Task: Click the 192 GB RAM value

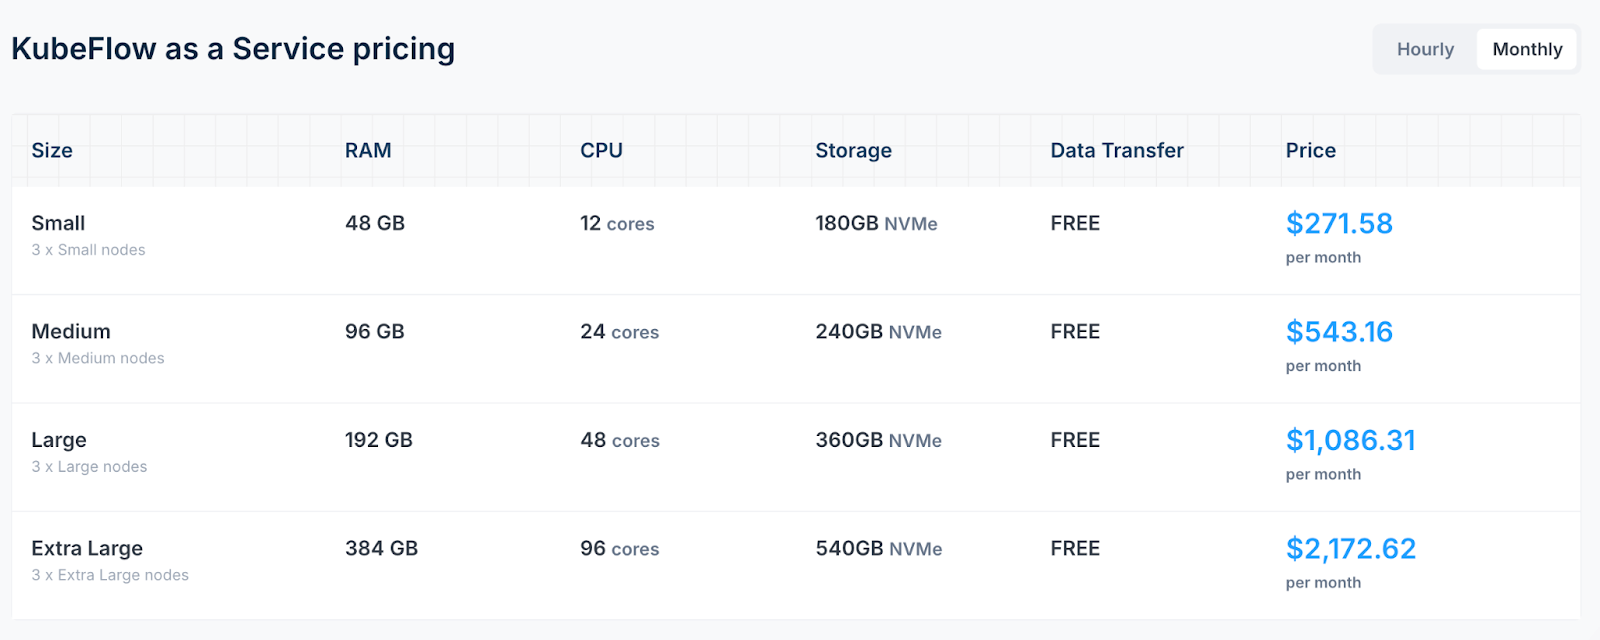Action: [x=378, y=440]
